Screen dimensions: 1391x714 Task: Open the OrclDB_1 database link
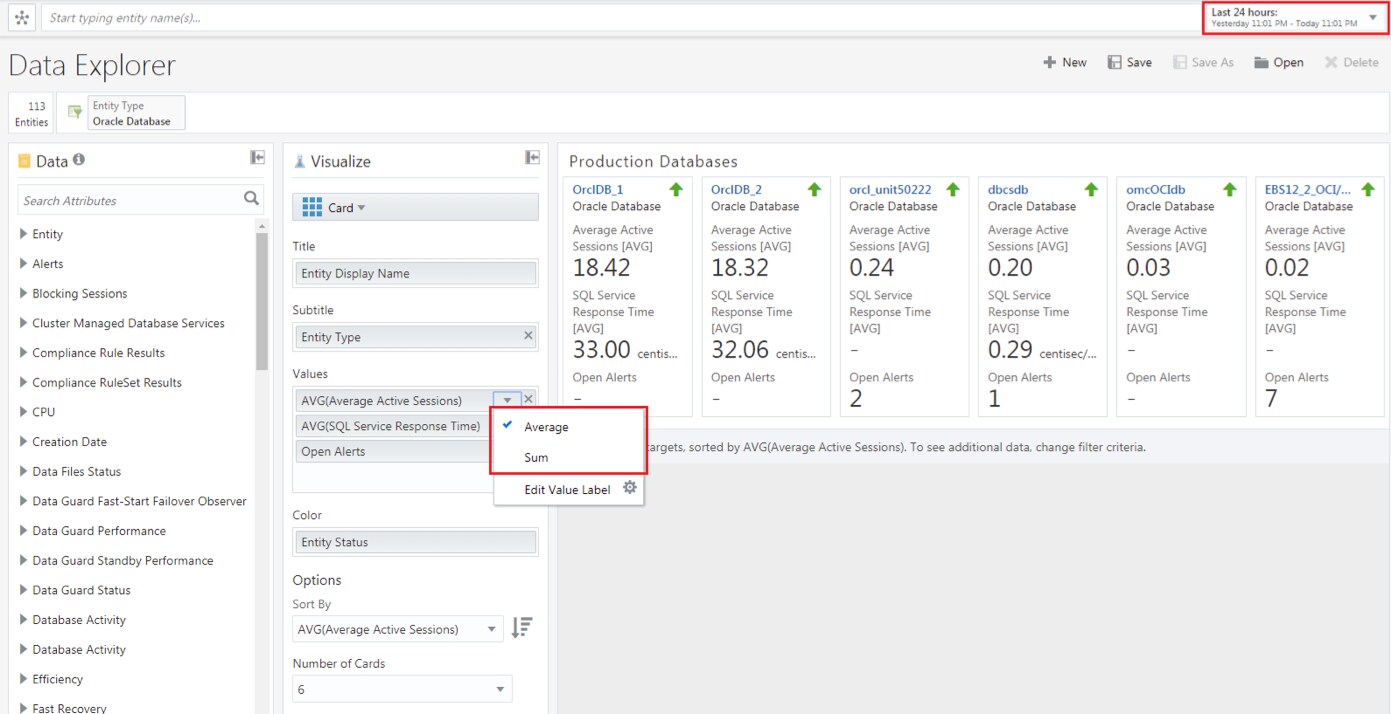point(598,189)
